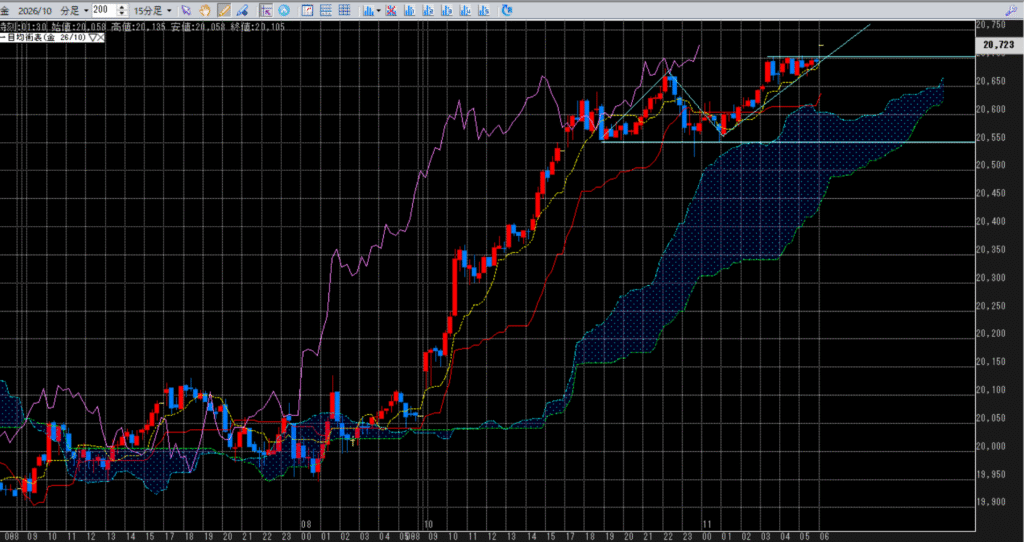Screen dimensions: 1024x542
Task: Select the pencil trend line drawing tool
Action: tap(222, 10)
